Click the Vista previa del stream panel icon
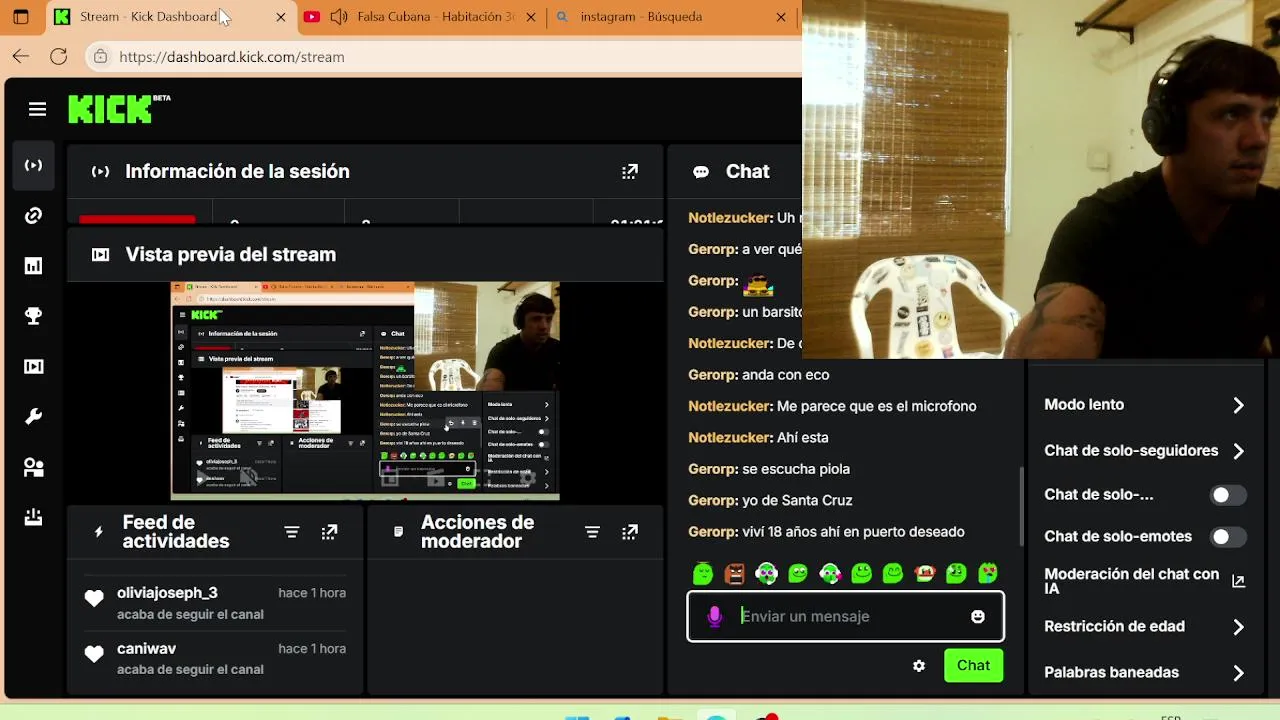 pos(100,255)
